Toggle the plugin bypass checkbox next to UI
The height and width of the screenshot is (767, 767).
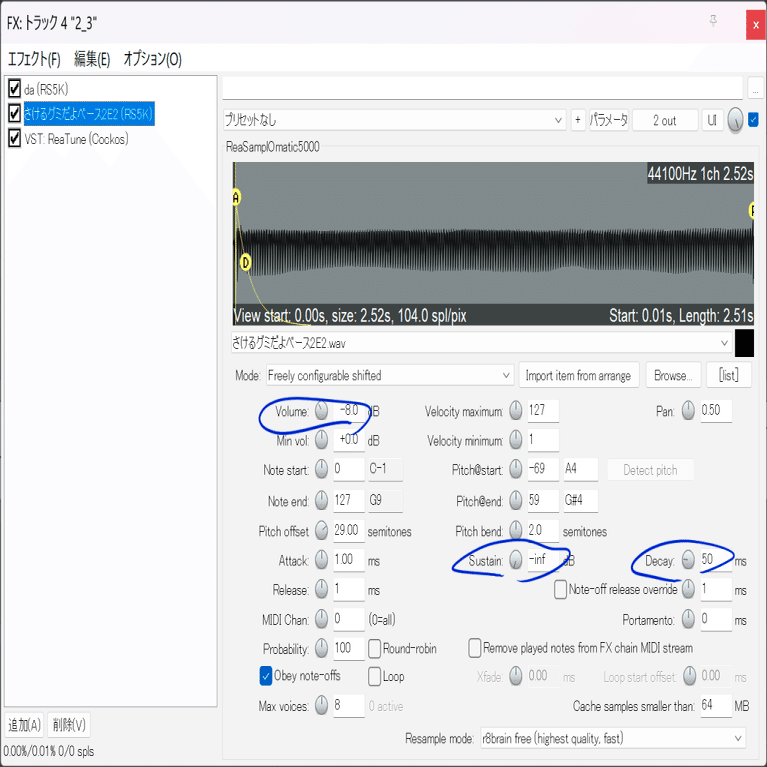[753, 119]
